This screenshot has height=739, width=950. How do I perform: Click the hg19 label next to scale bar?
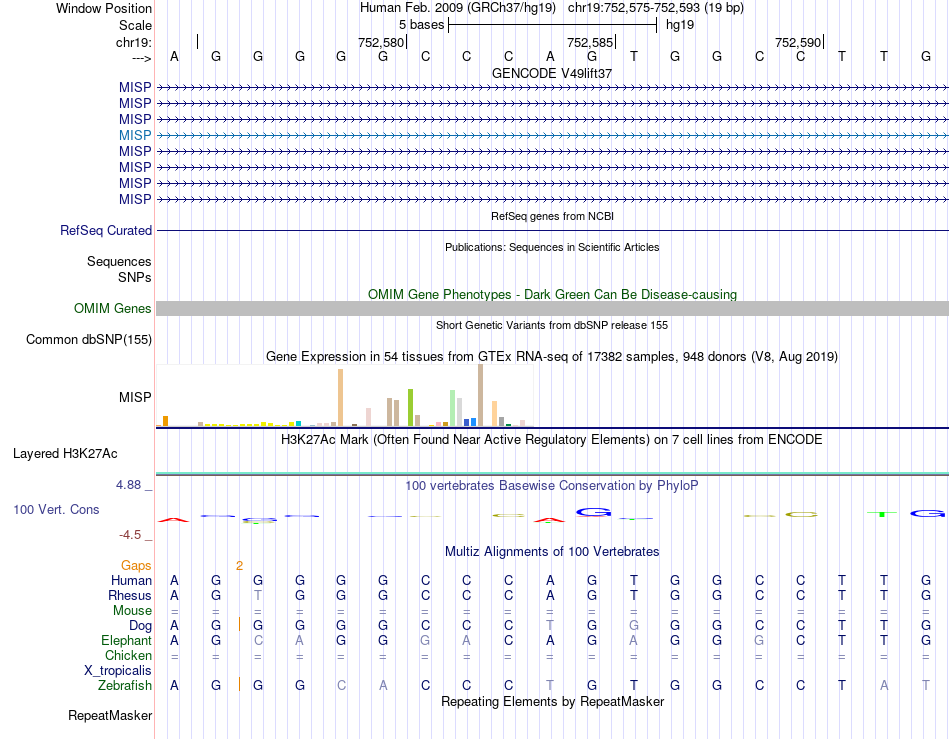pyautogui.click(x=680, y=25)
